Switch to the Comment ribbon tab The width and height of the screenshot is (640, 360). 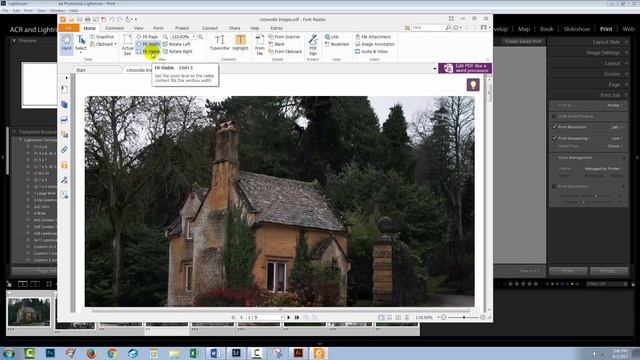click(x=114, y=28)
